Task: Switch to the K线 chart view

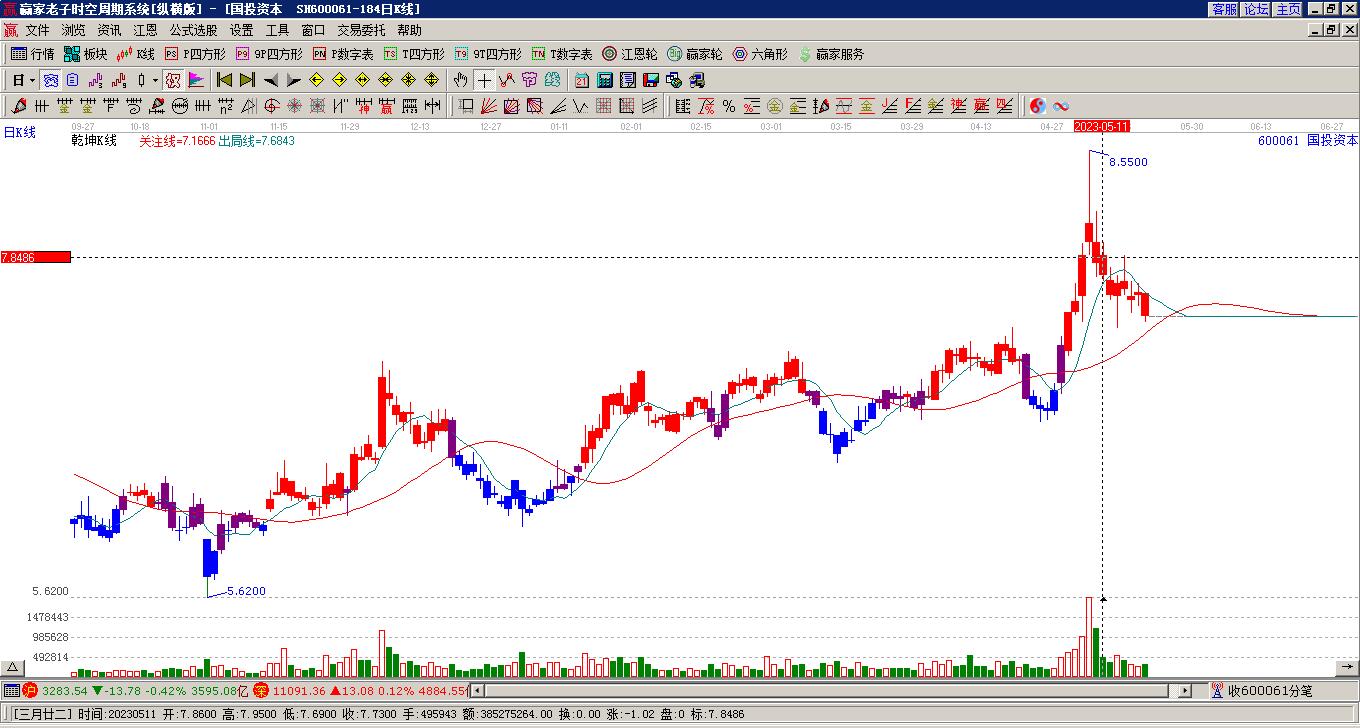Action: (136, 54)
